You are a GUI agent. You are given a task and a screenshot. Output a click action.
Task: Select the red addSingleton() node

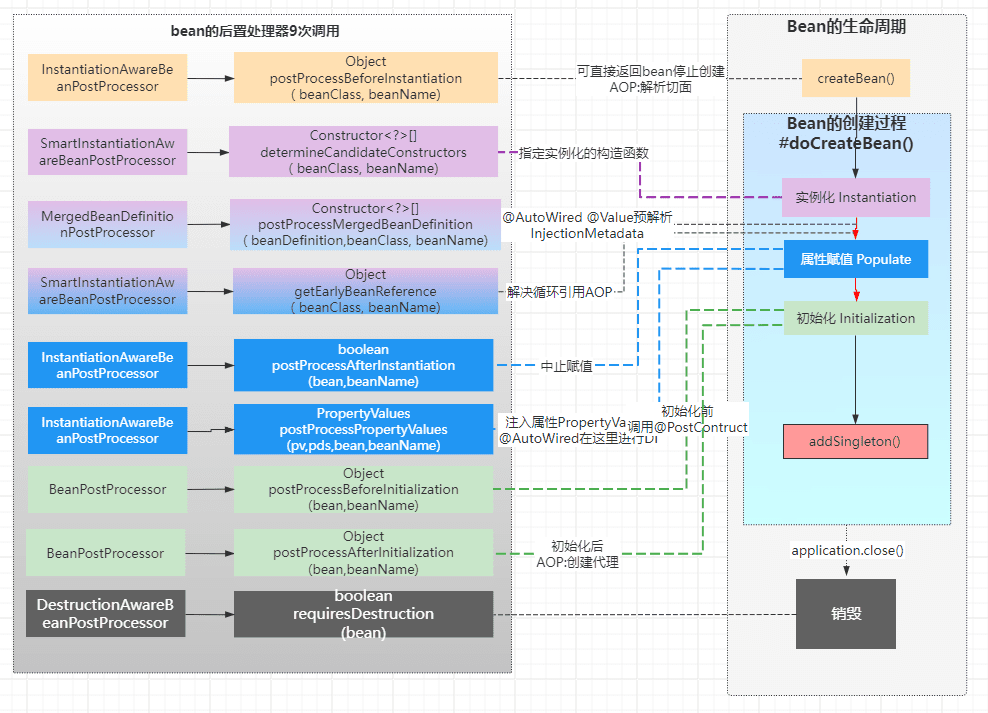click(855, 442)
